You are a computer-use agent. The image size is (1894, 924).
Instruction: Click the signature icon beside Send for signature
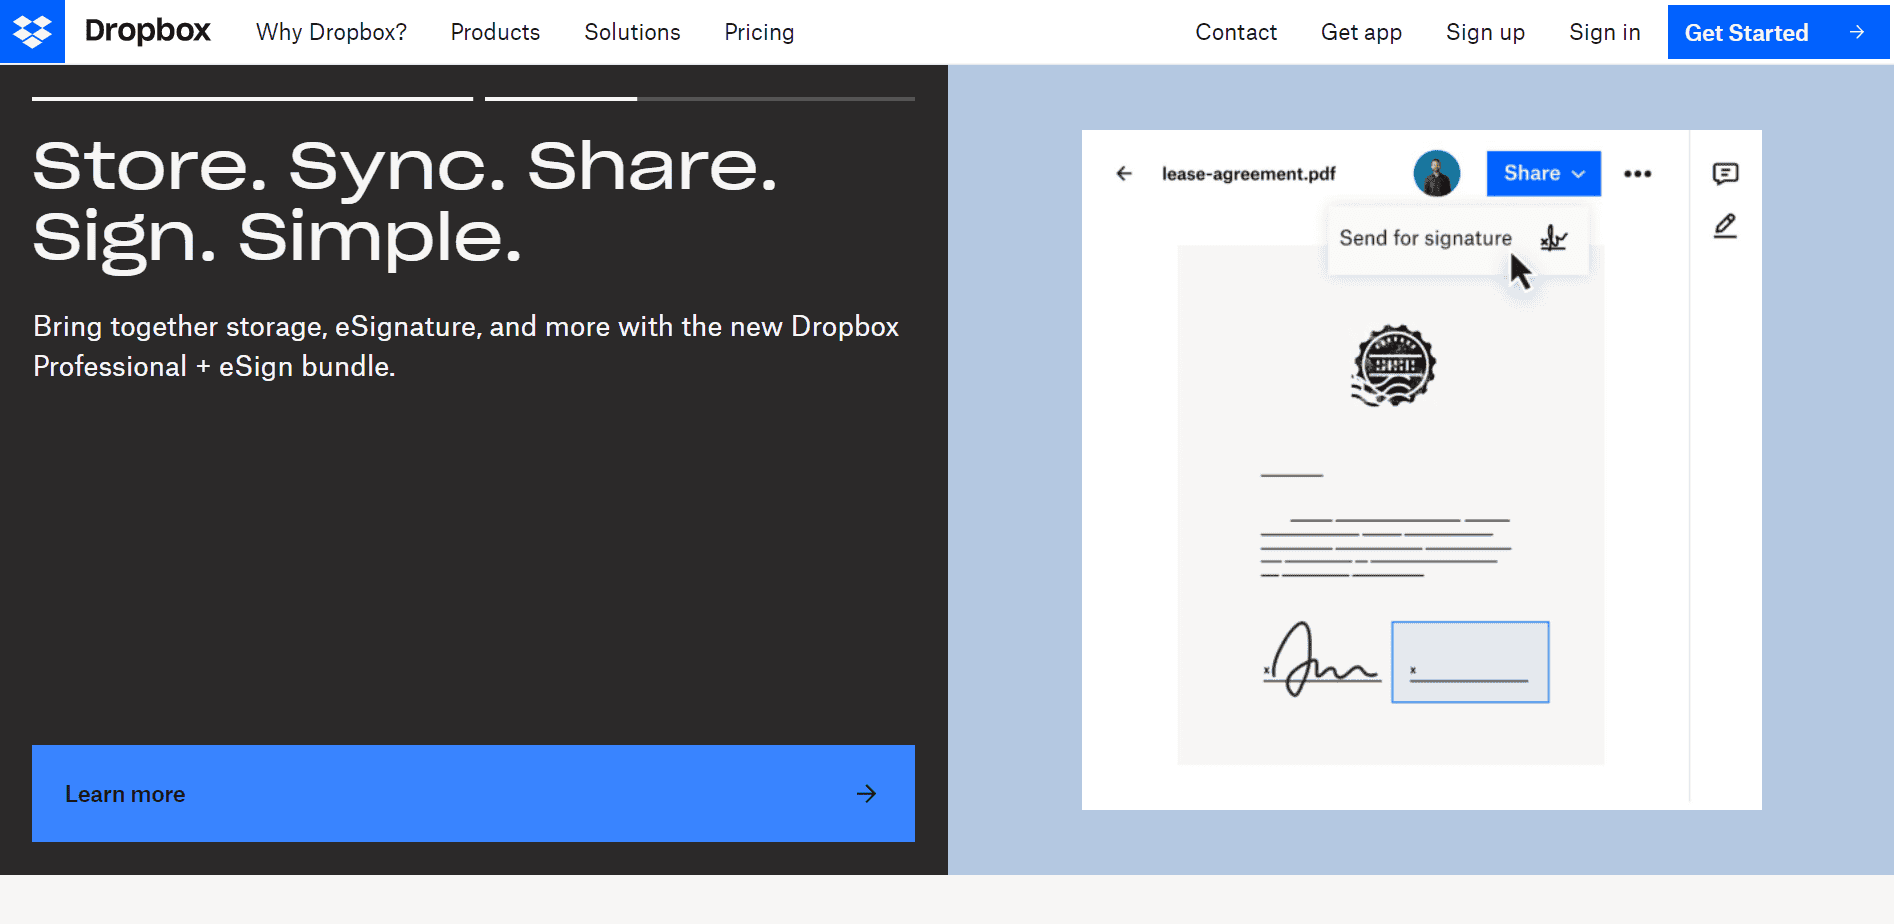point(1553,238)
